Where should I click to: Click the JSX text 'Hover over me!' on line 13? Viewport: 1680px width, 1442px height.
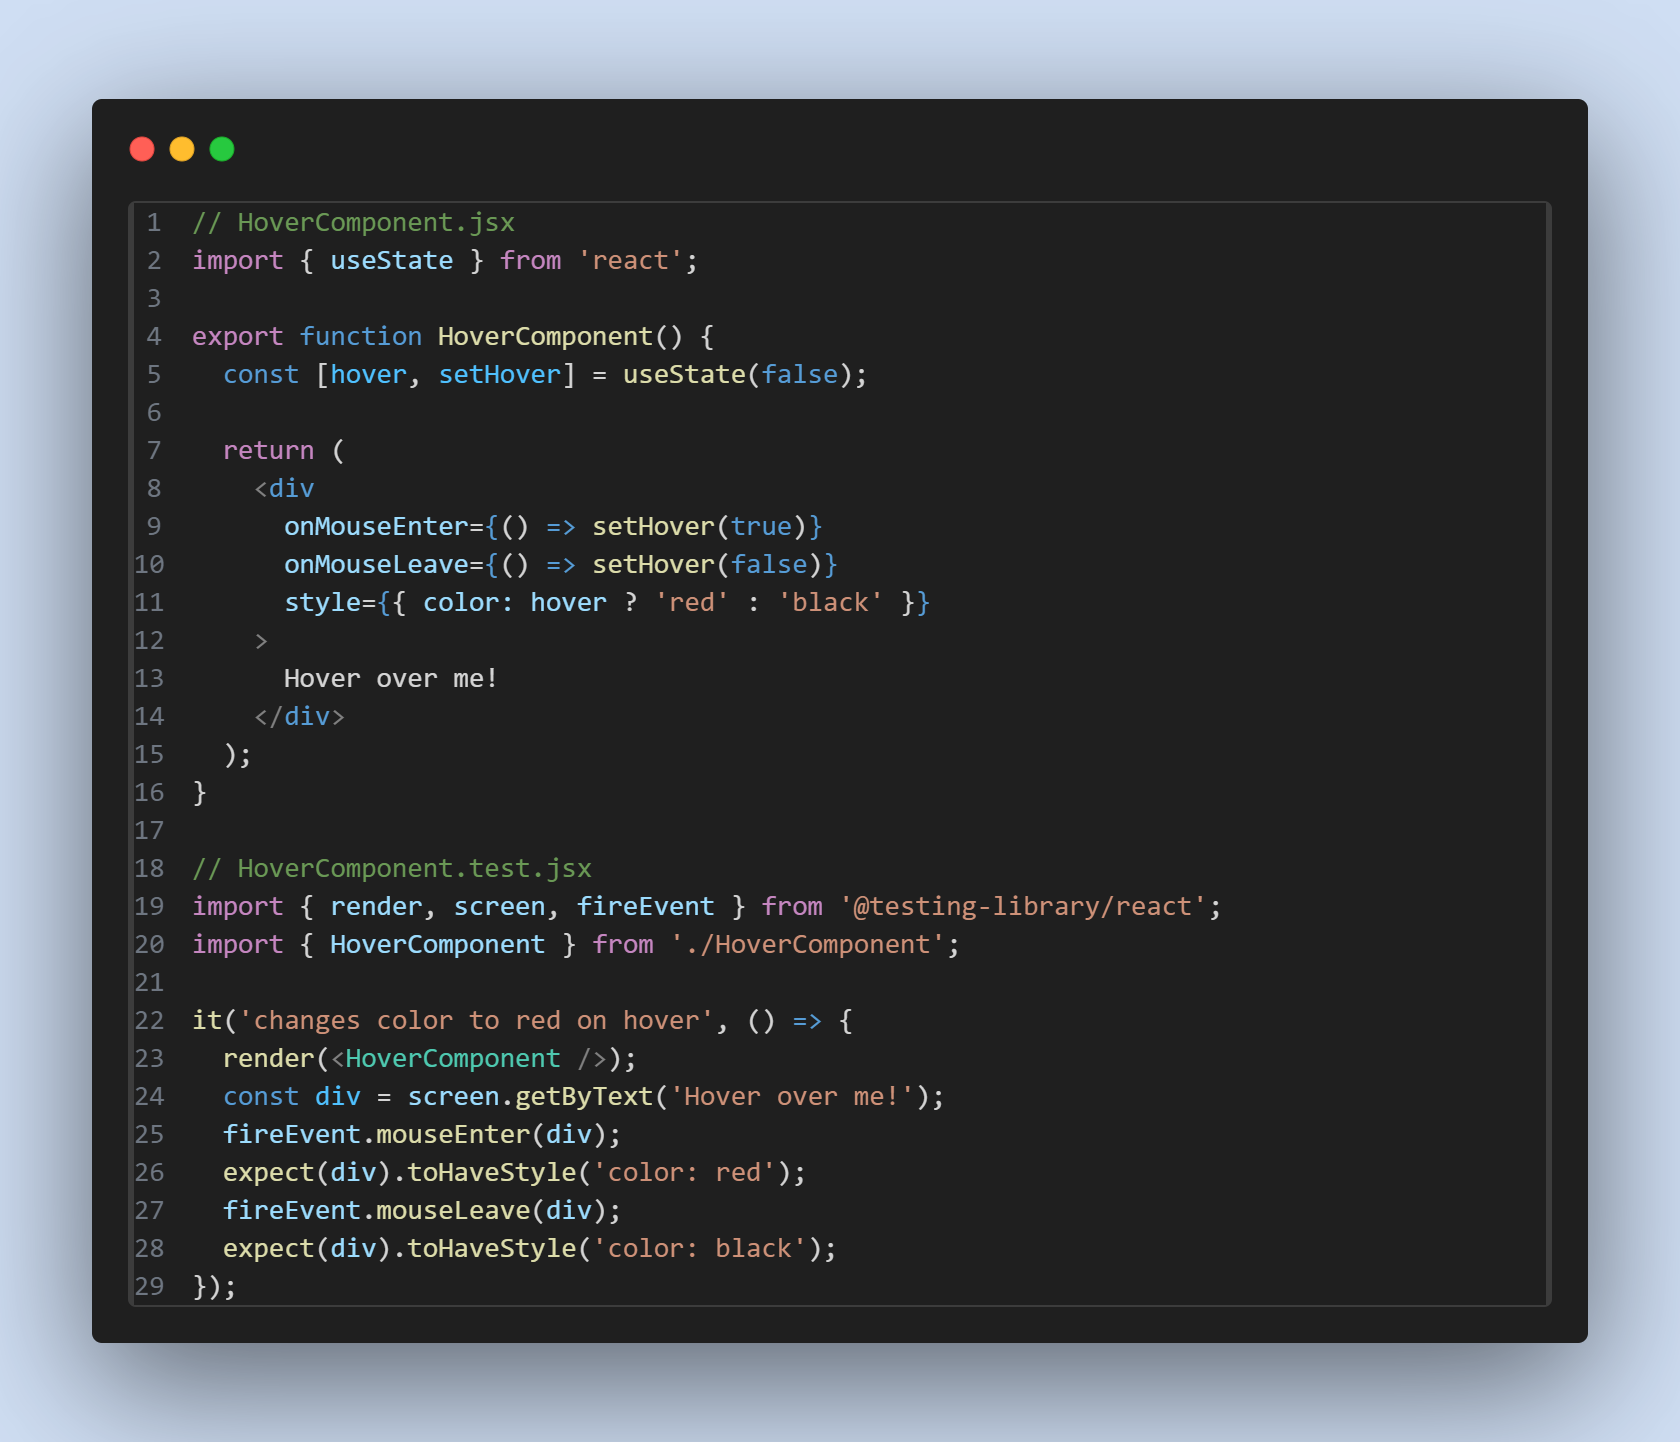pos(391,678)
